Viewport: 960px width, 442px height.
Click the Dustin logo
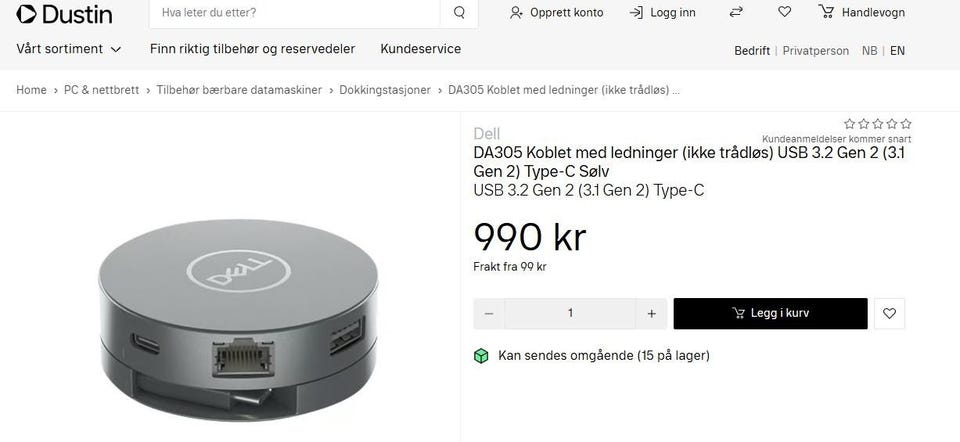64,13
